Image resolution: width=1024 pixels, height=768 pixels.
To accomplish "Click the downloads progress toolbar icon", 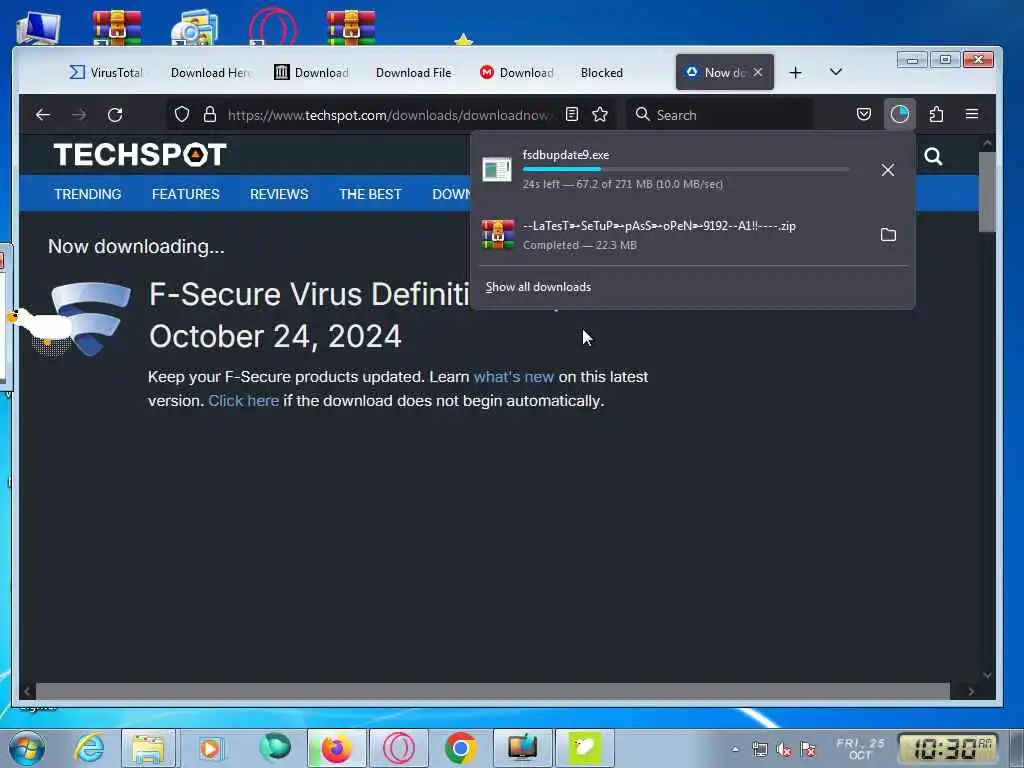I will click(899, 114).
